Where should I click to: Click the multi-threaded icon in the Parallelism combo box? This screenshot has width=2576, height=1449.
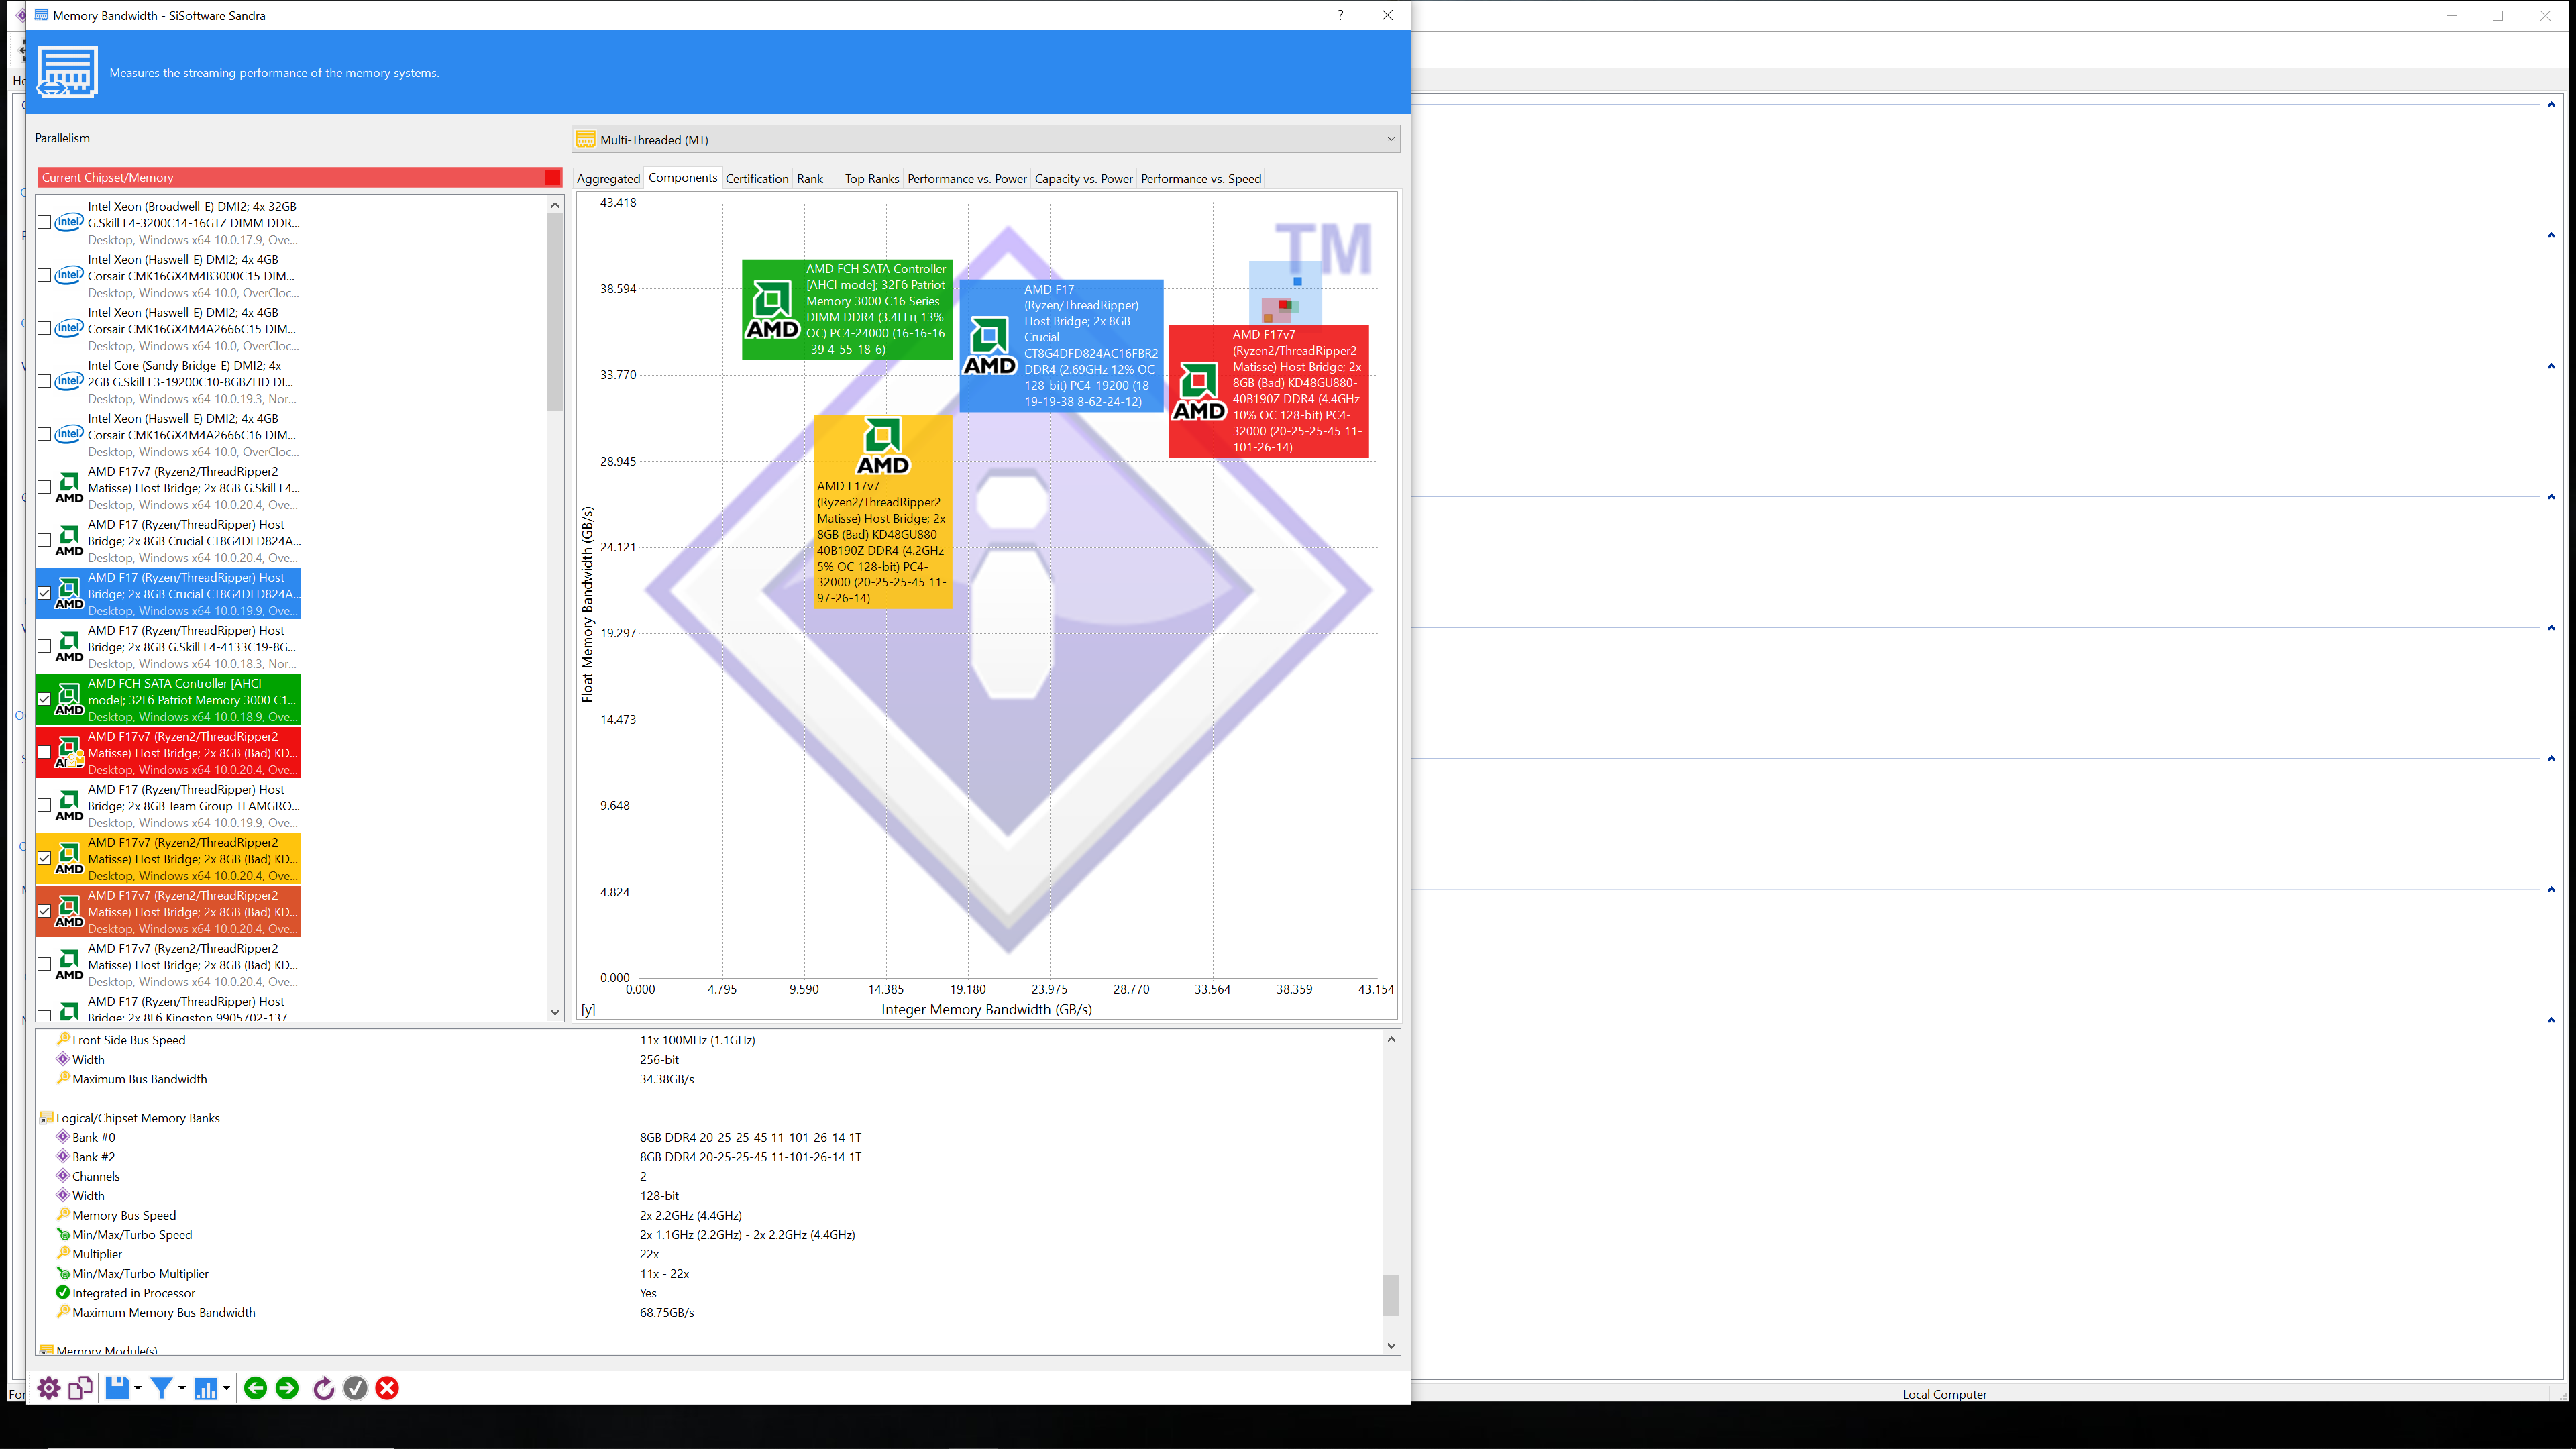point(586,139)
